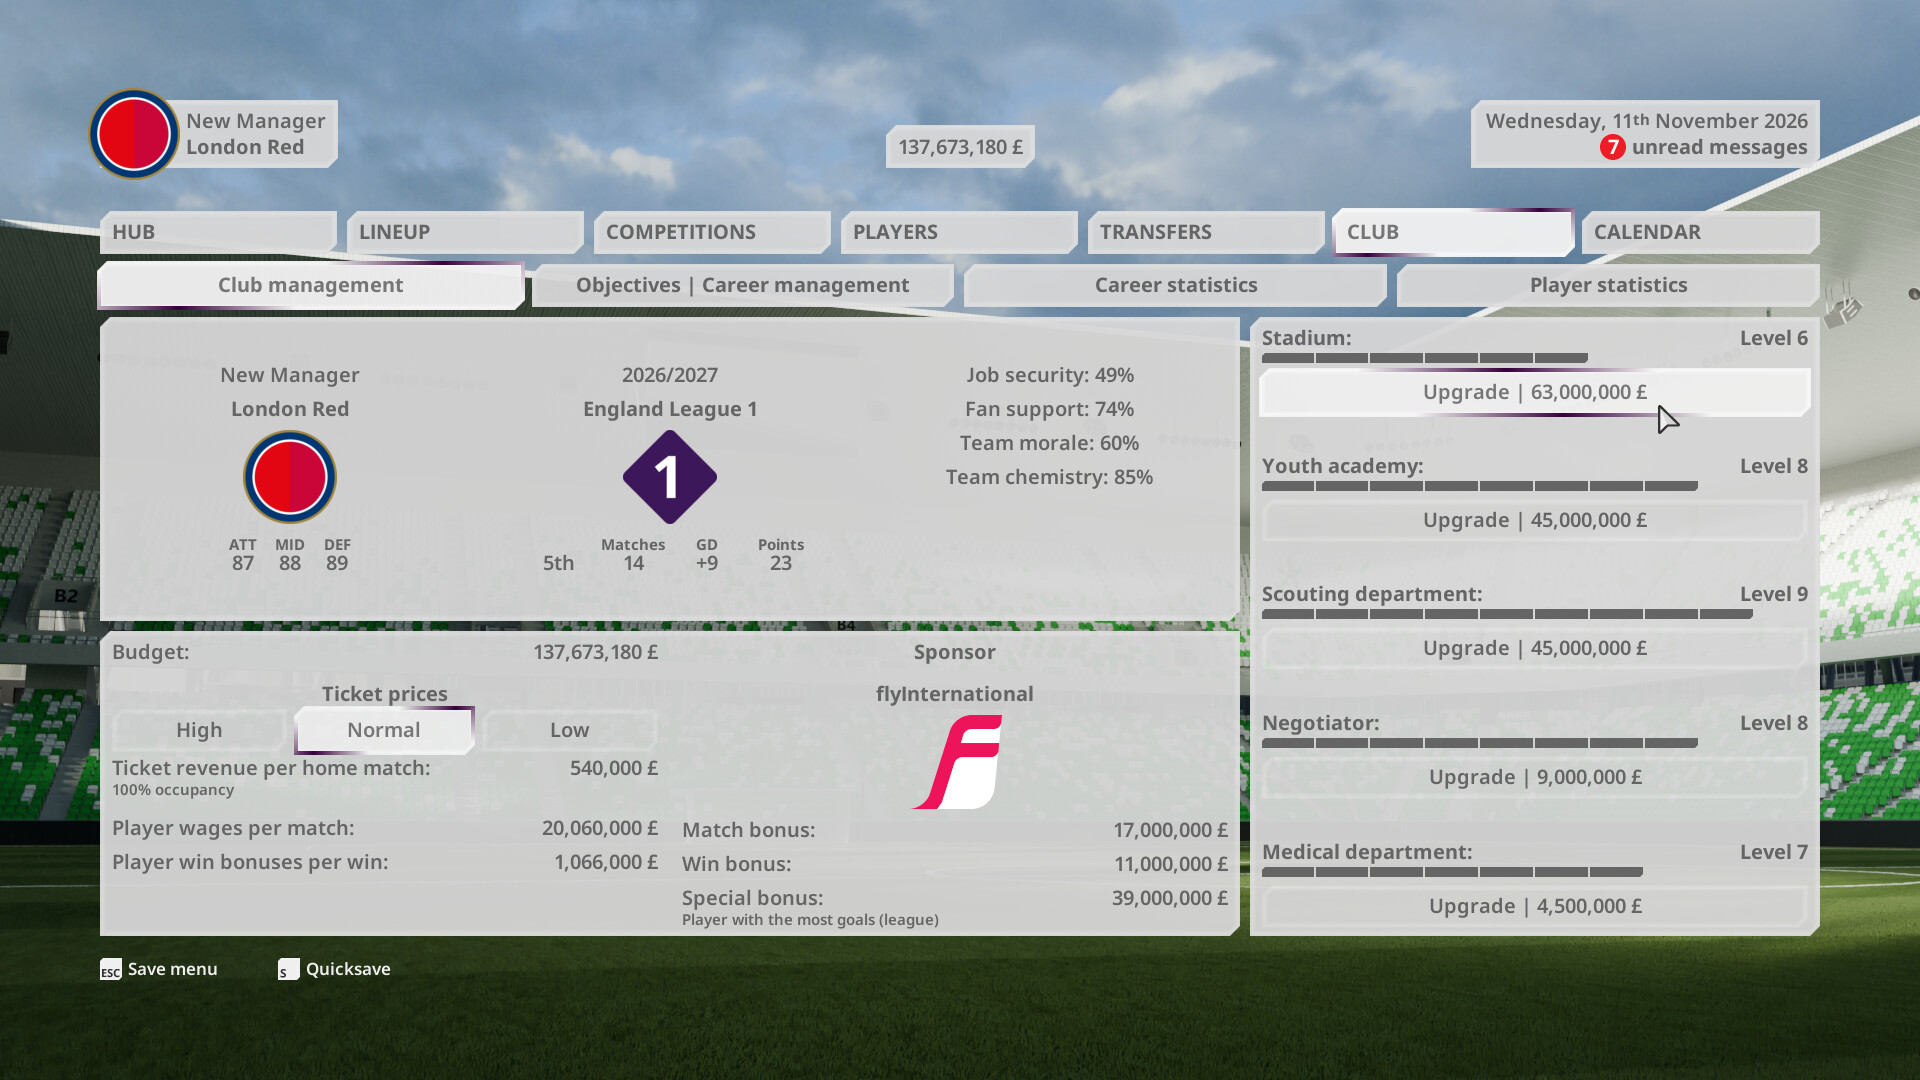Click the Negotiator level progress bar
Viewport: 1920px width, 1080px height.
[x=1480, y=743]
